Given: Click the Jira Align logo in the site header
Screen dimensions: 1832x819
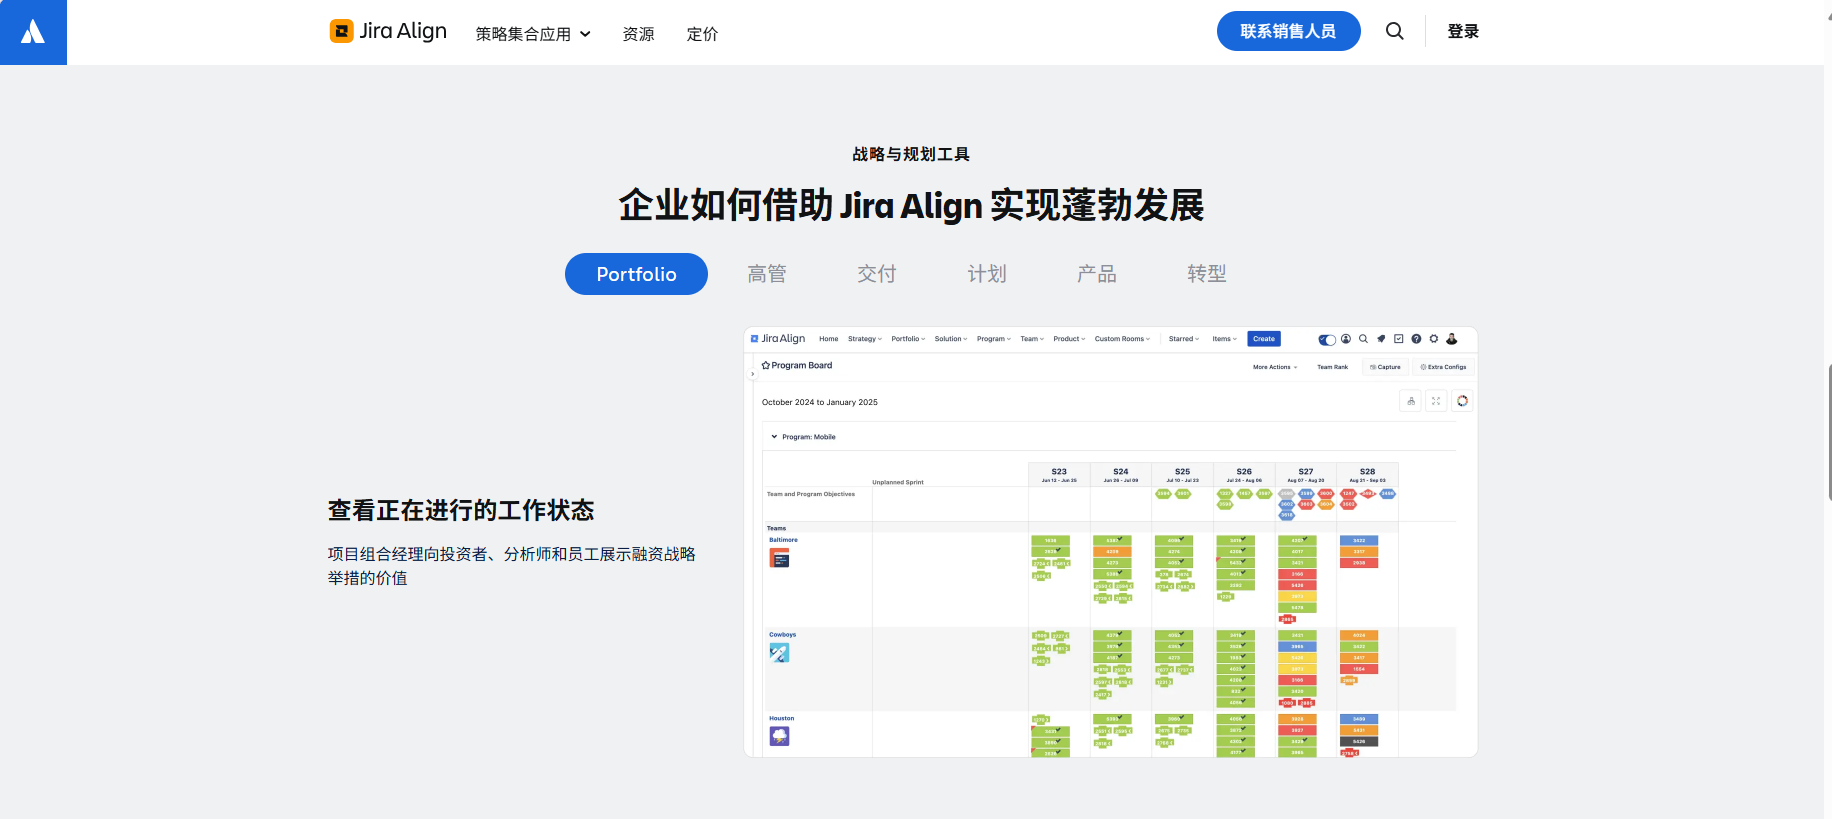Looking at the screenshot, I should click(388, 31).
